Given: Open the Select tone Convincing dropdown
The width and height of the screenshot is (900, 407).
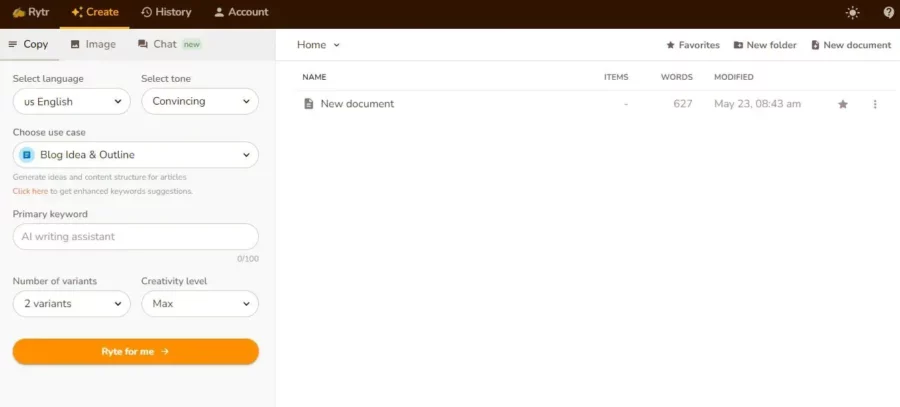Looking at the screenshot, I should [x=199, y=101].
